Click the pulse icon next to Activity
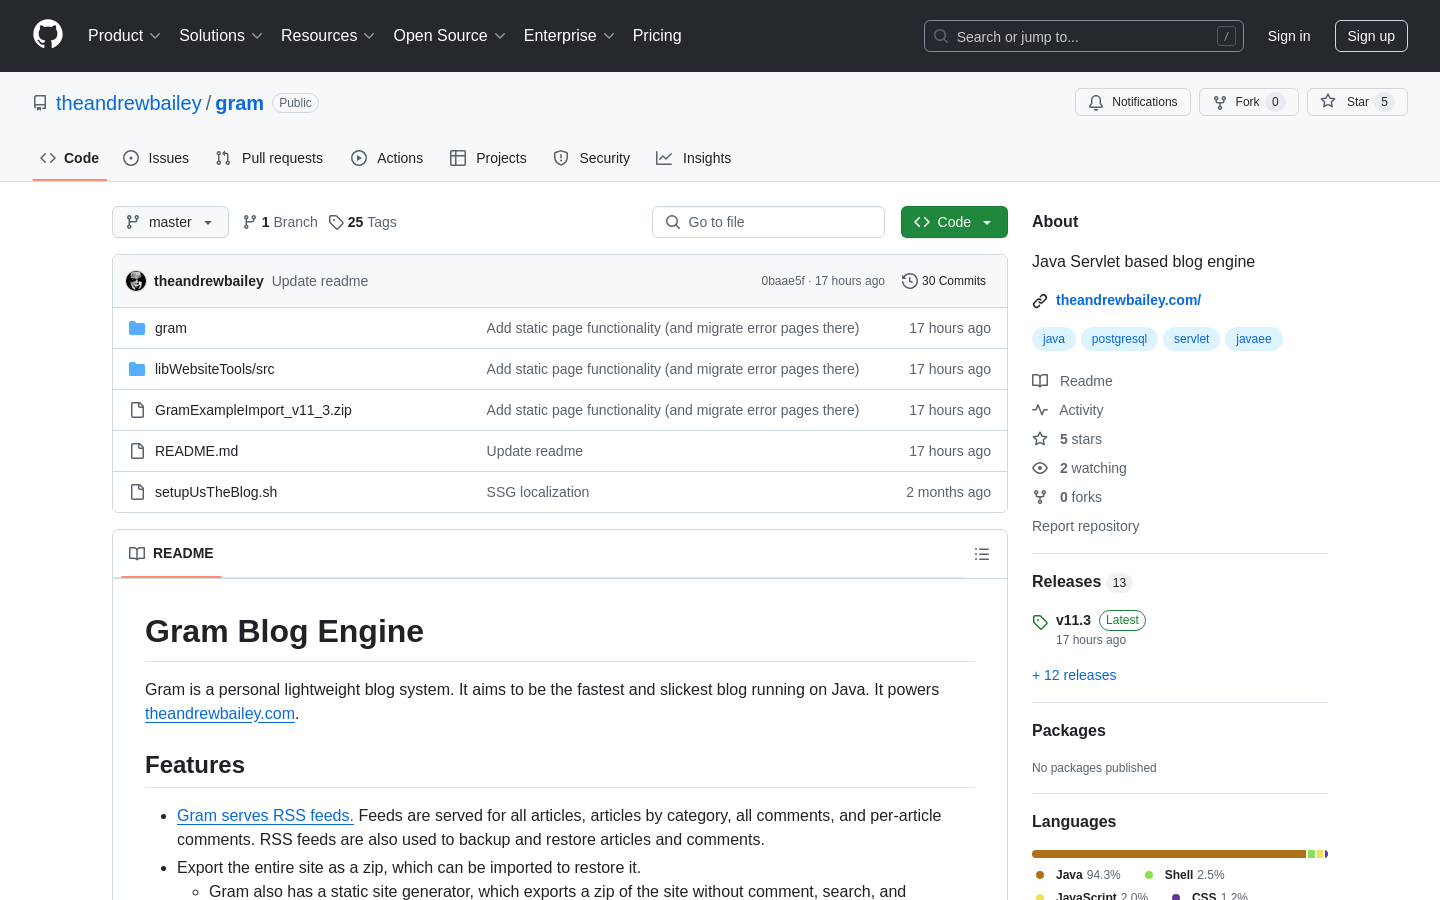This screenshot has height=900, width=1440. [x=1040, y=410]
